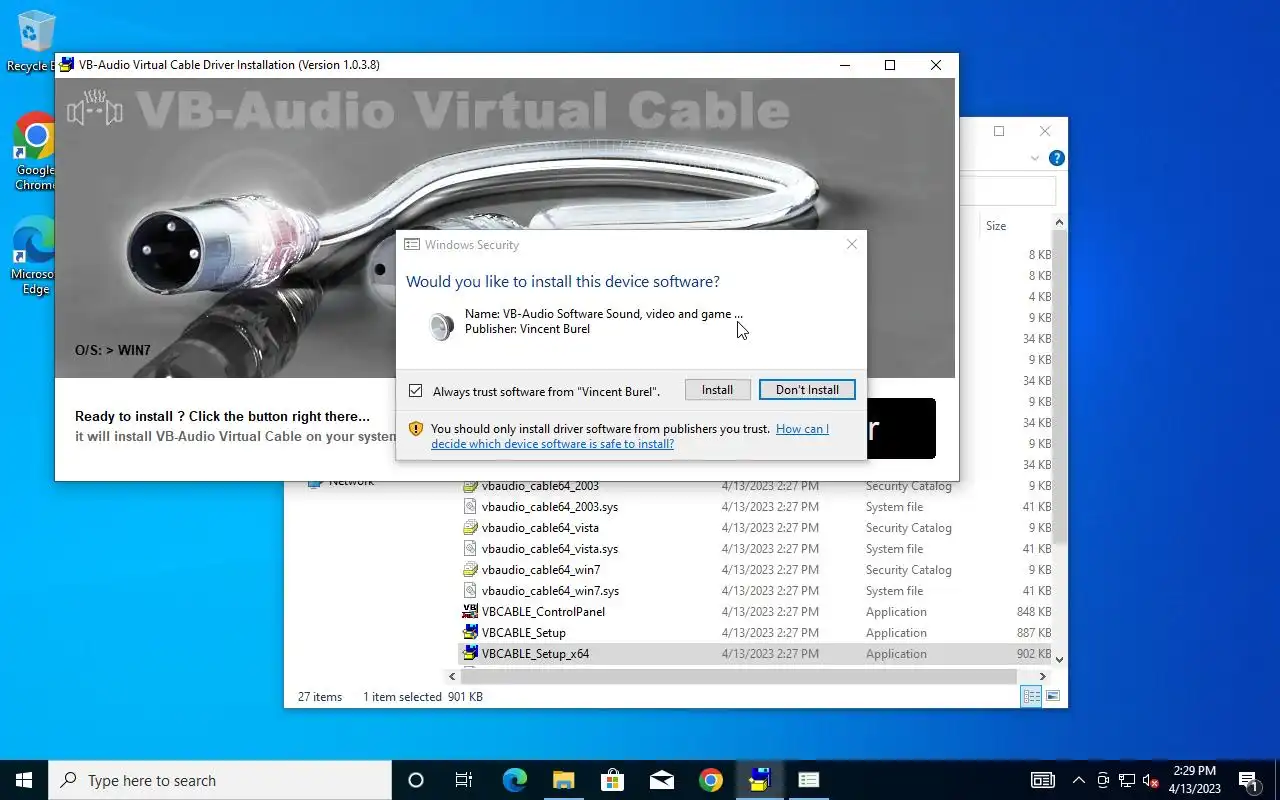The height and width of the screenshot is (800, 1280).
Task: Open News and interests on the taskbar
Action: [1043, 780]
